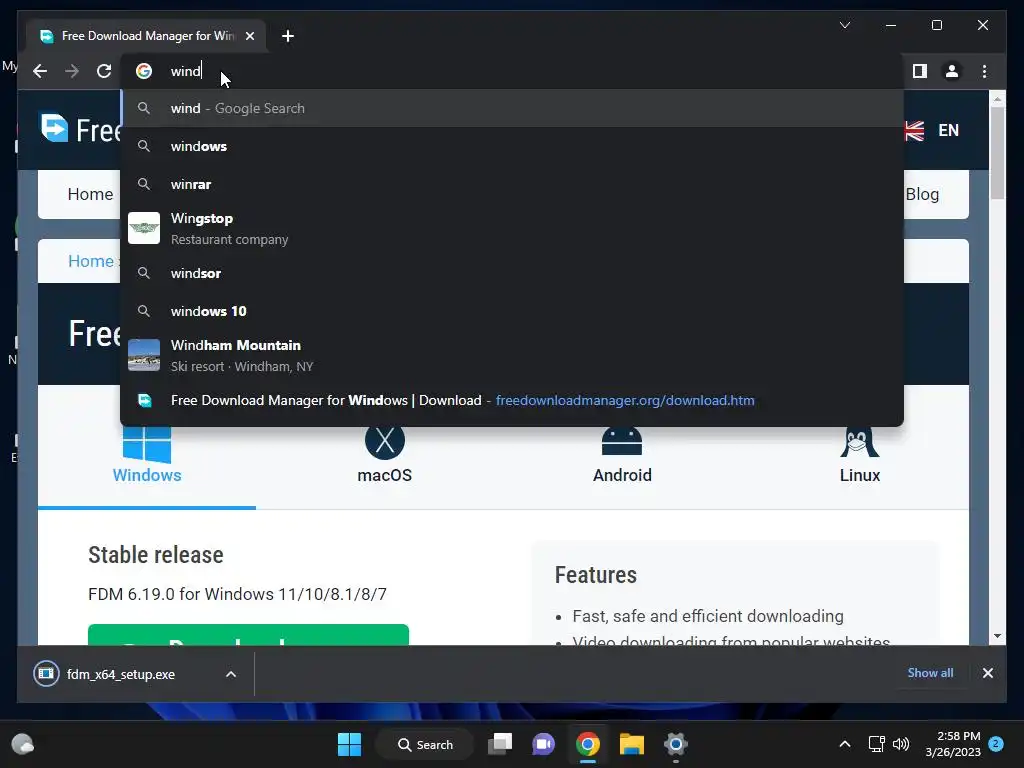Screen dimensions: 1024x768
Task: Choose the 'windsor' search suggestion
Action: [x=512, y=273]
